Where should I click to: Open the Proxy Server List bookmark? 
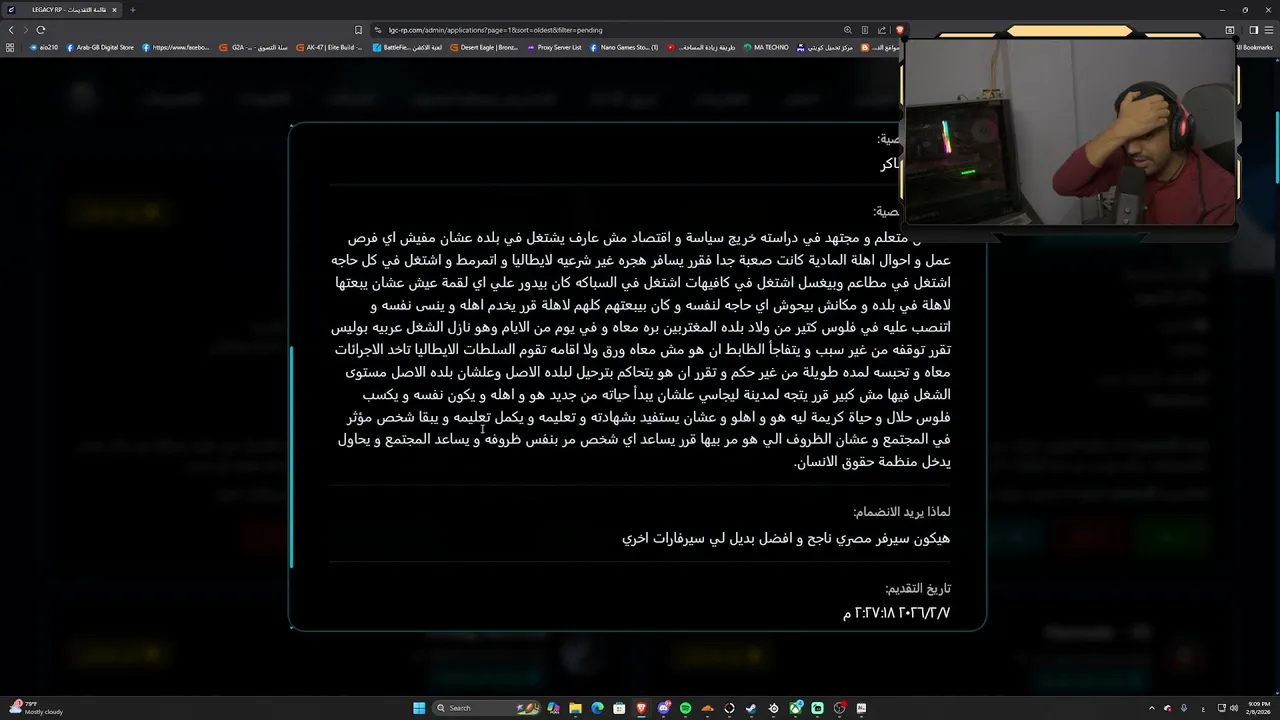point(554,47)
